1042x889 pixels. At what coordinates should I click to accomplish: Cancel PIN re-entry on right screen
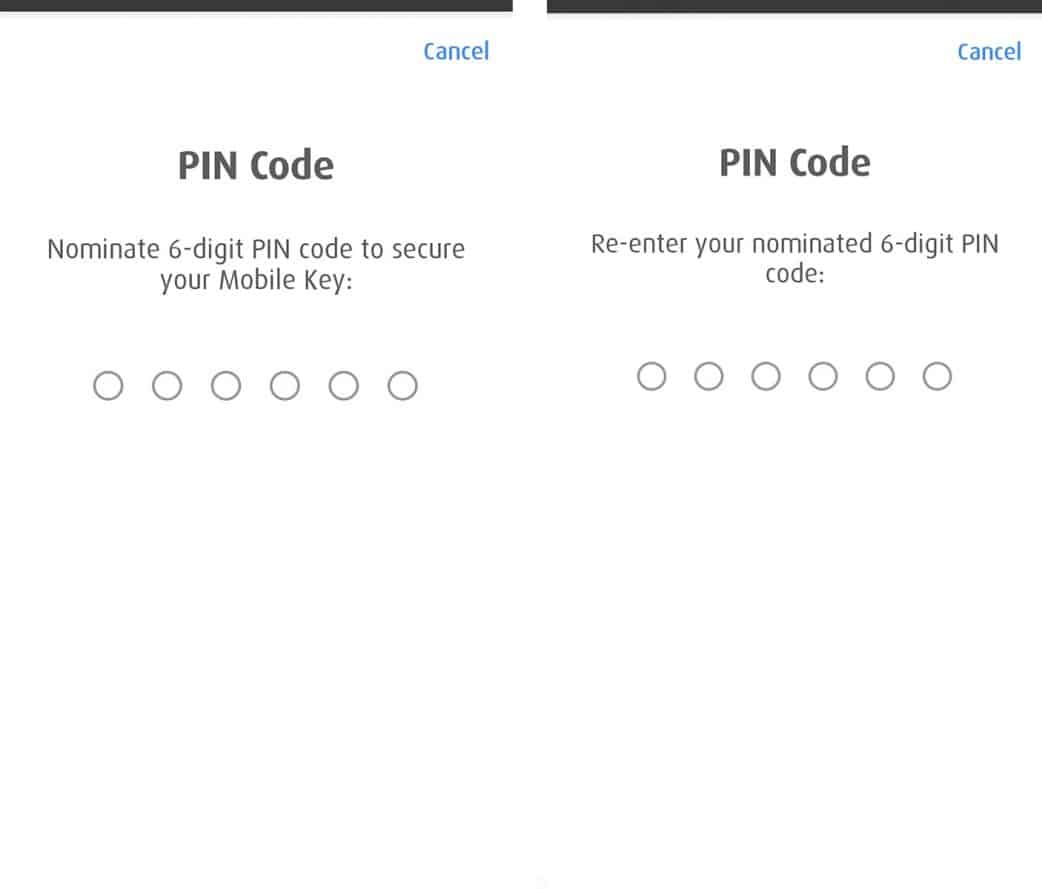click(989, 51)
